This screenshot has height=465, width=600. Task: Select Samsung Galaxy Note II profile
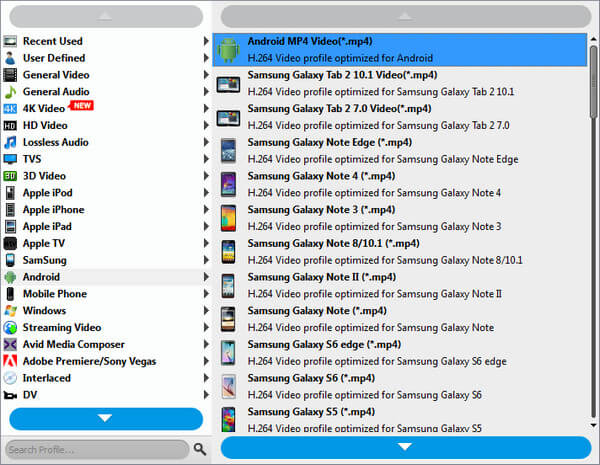click(400, 286)
